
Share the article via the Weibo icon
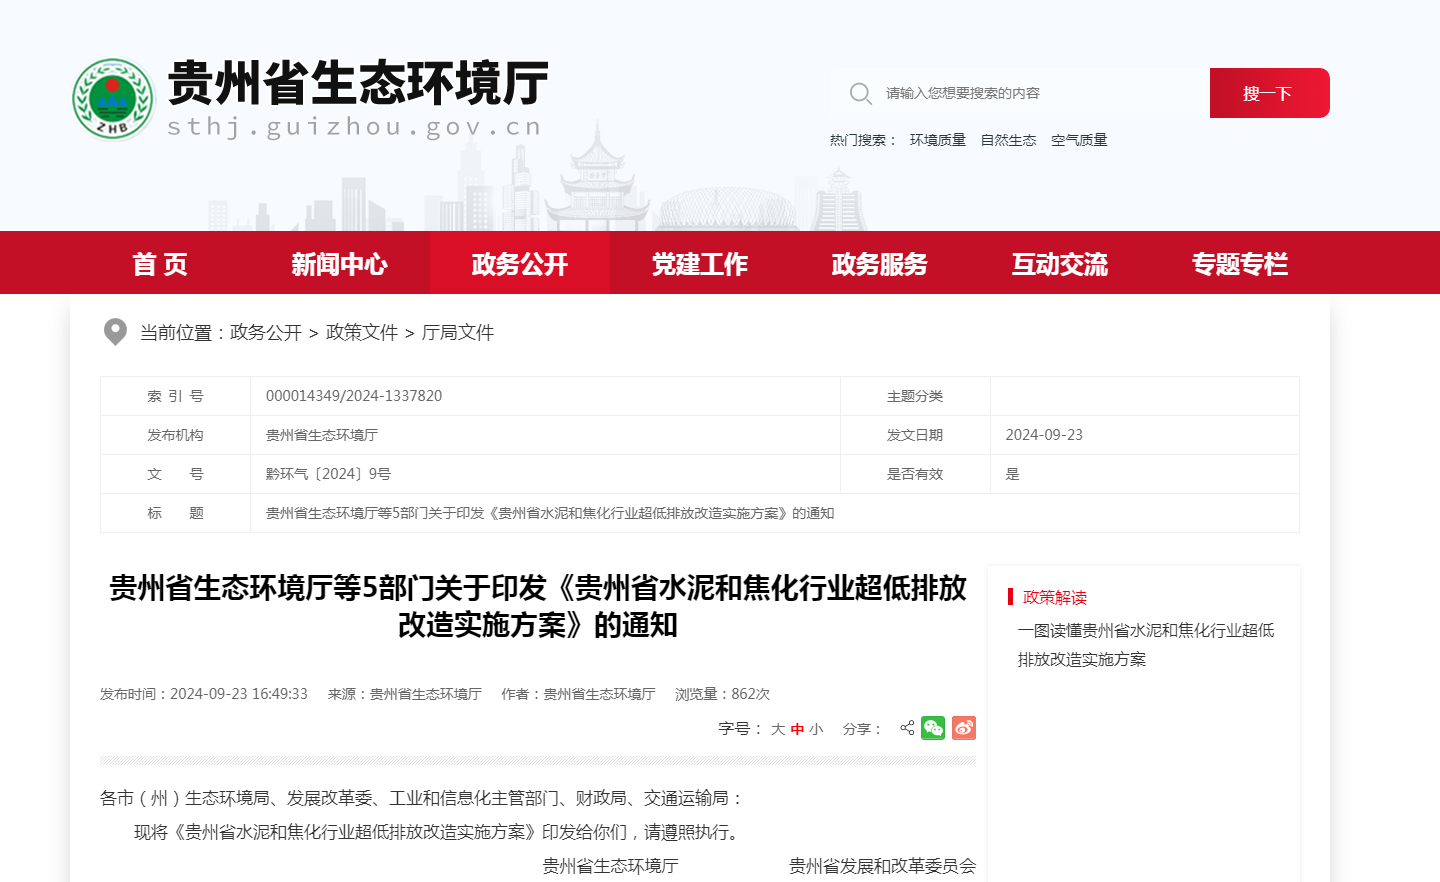963,728
